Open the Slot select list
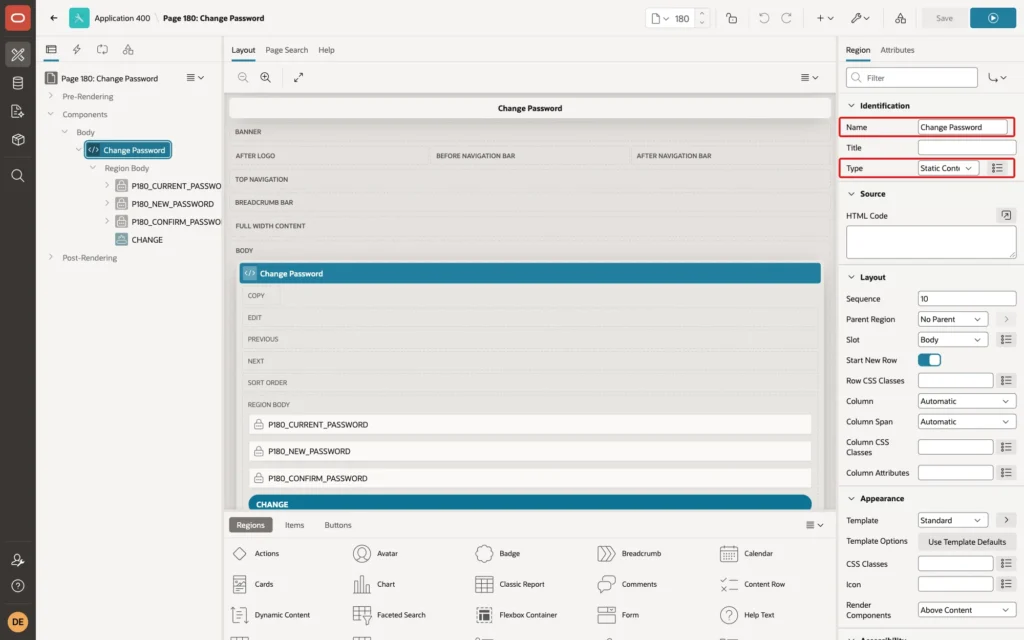Viewport: 1024px width, 640px height. tap(952, 340)
